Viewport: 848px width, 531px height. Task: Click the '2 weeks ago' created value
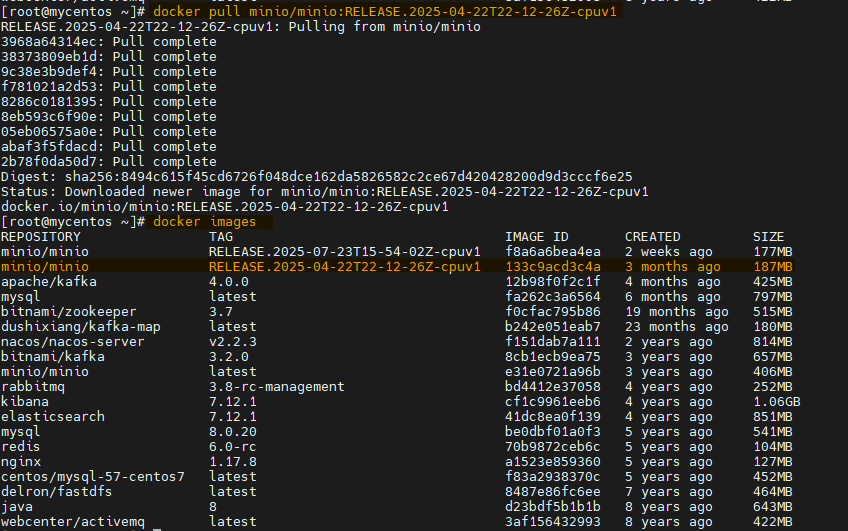pyautogui.click(x=668, y=252)
